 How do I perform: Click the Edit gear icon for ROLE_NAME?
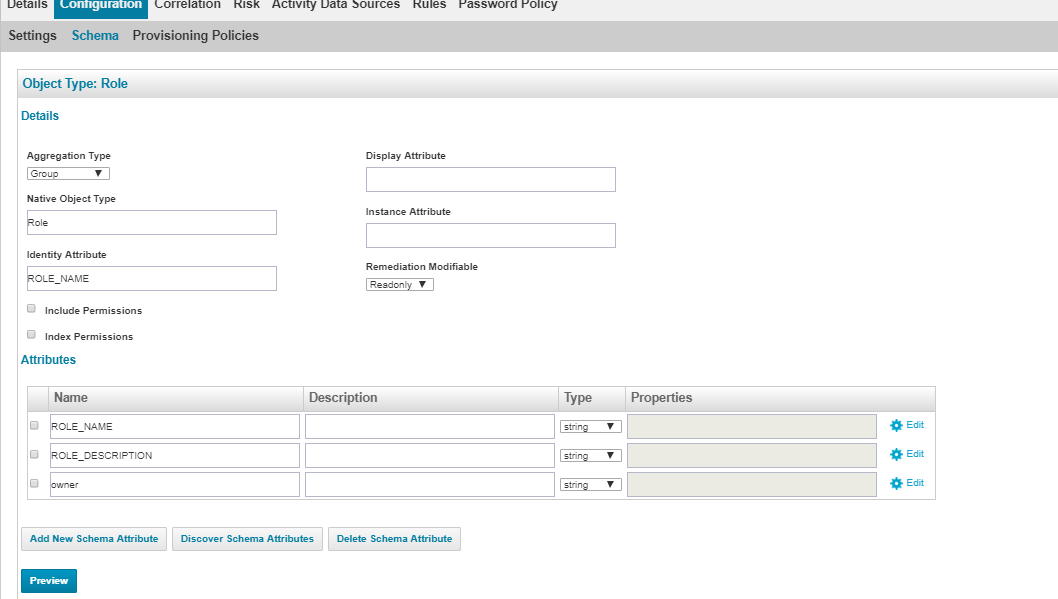pos(905,424)
